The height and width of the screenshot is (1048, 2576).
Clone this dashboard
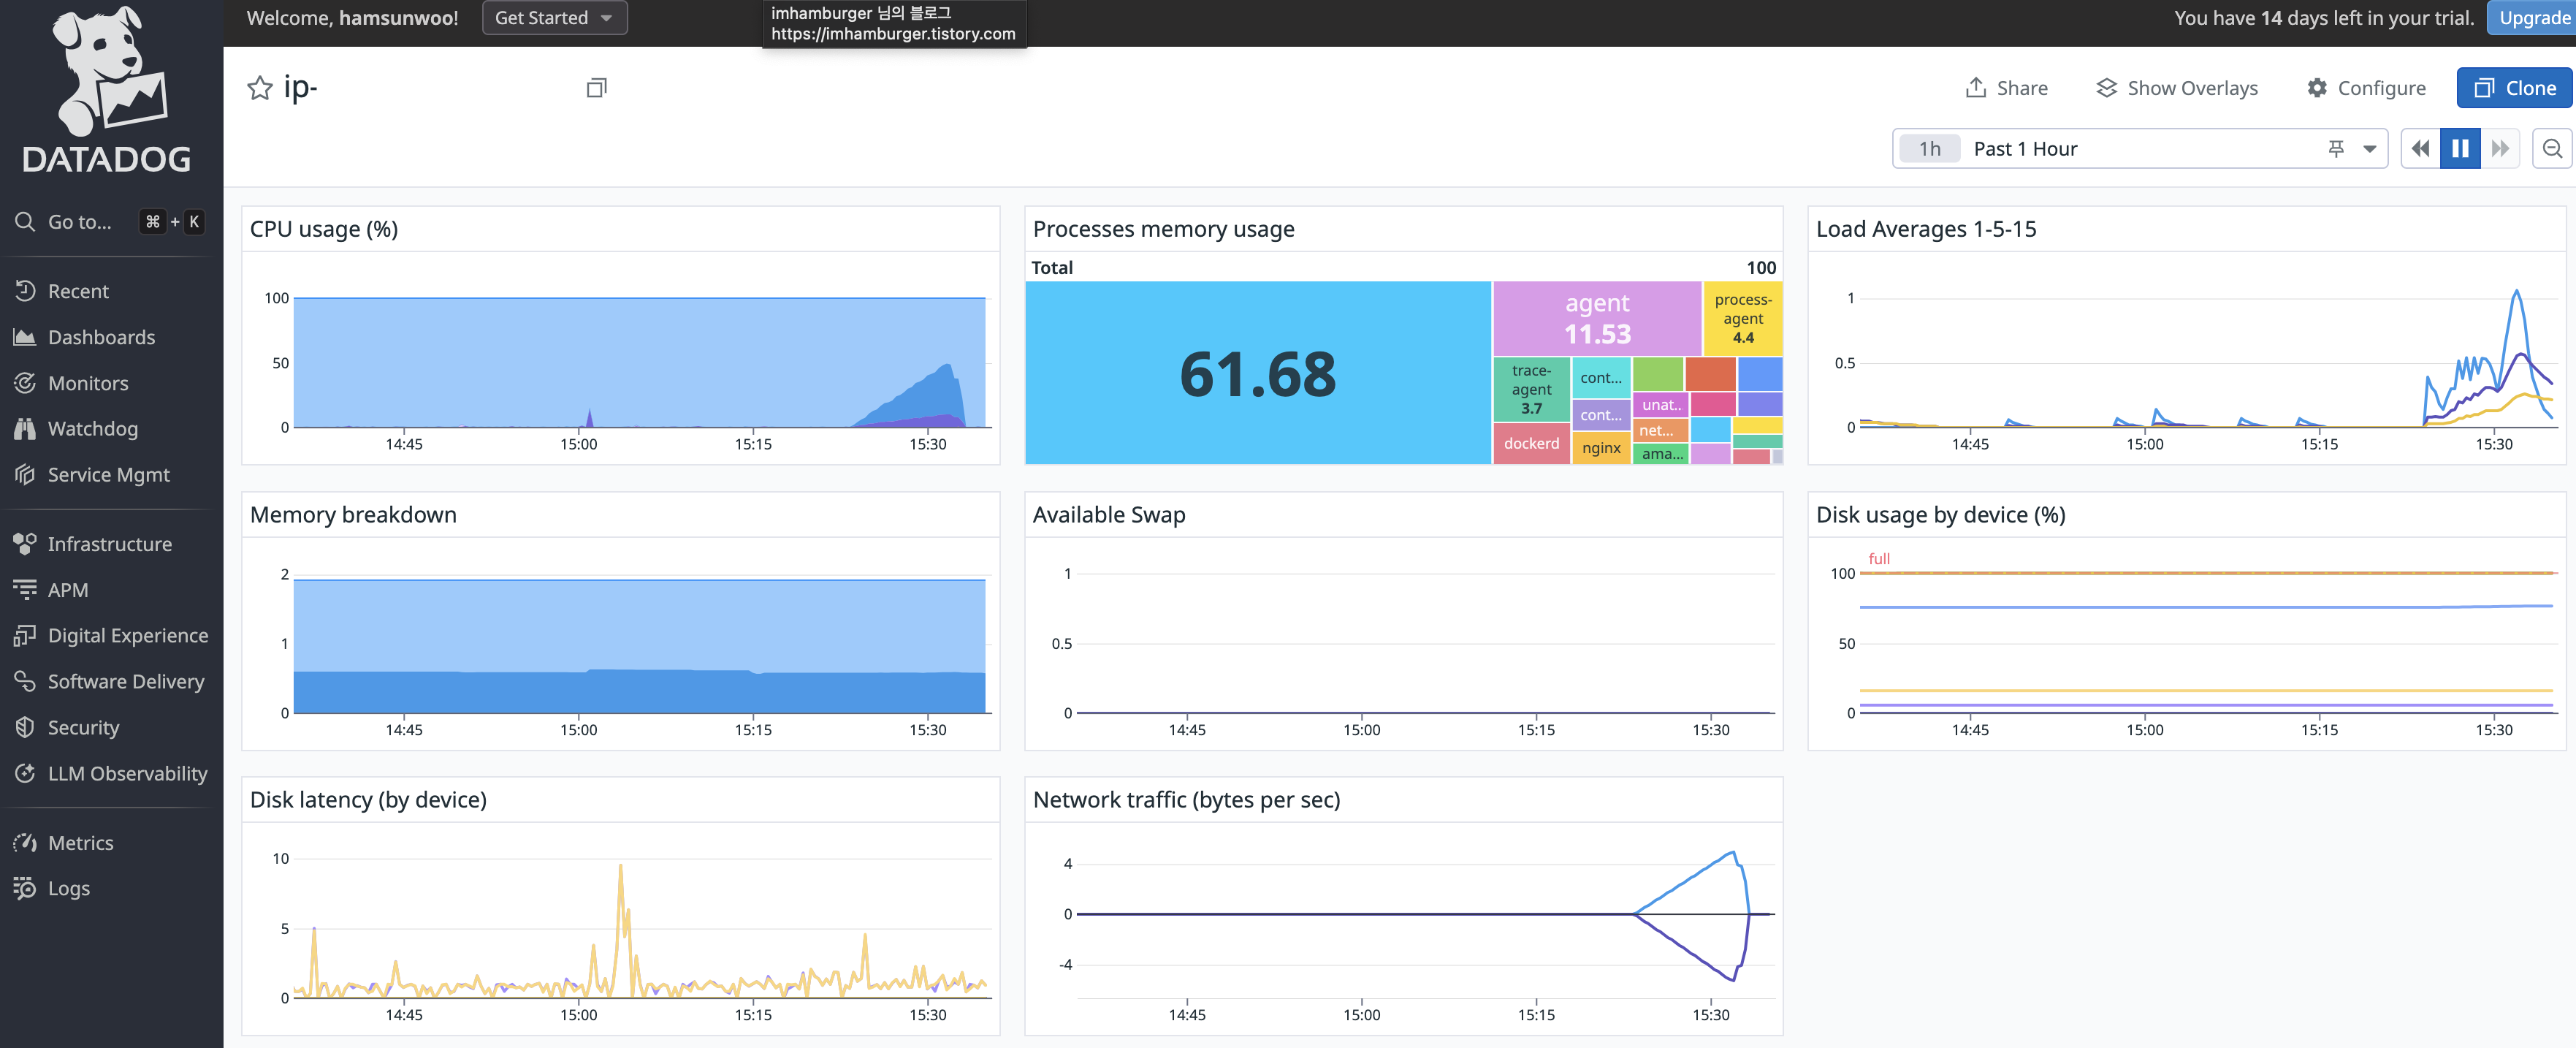(2514, 88)
